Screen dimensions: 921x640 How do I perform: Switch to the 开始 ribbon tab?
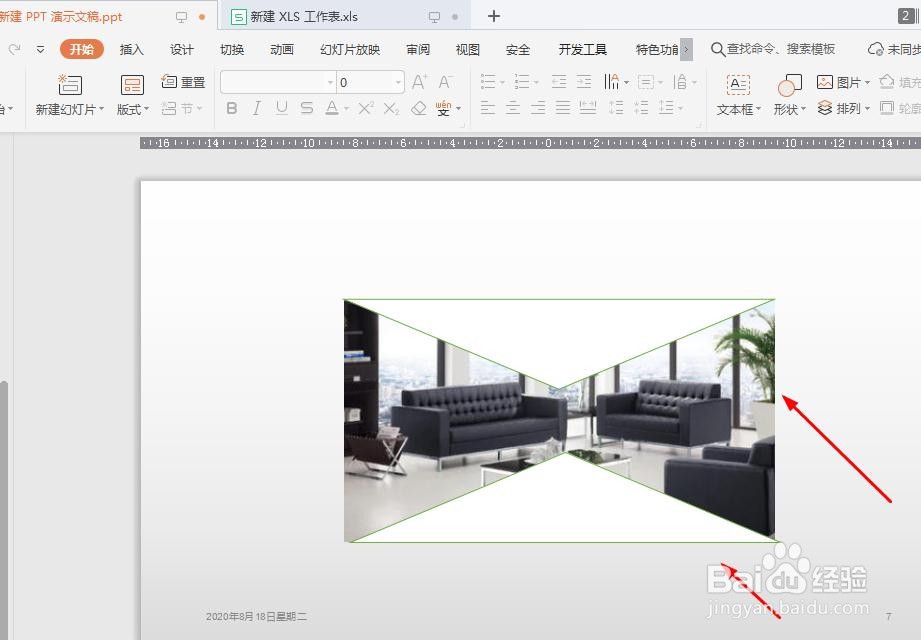click(x=82, y=49)
